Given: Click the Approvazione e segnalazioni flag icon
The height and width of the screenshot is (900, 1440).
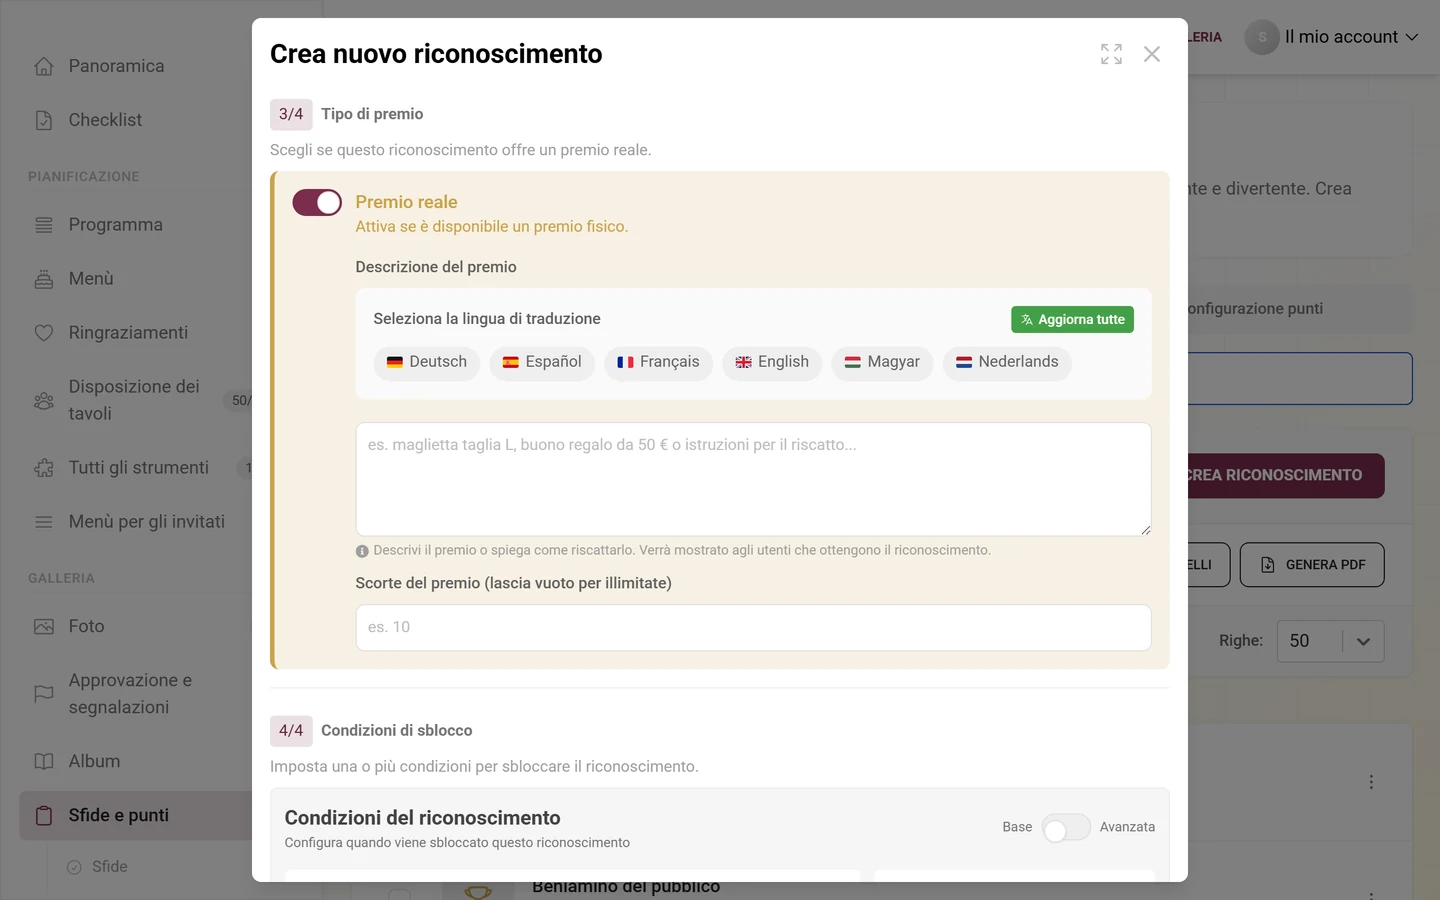Looking at the screenshot, I should pyautogui.click(x=44, y=694).
